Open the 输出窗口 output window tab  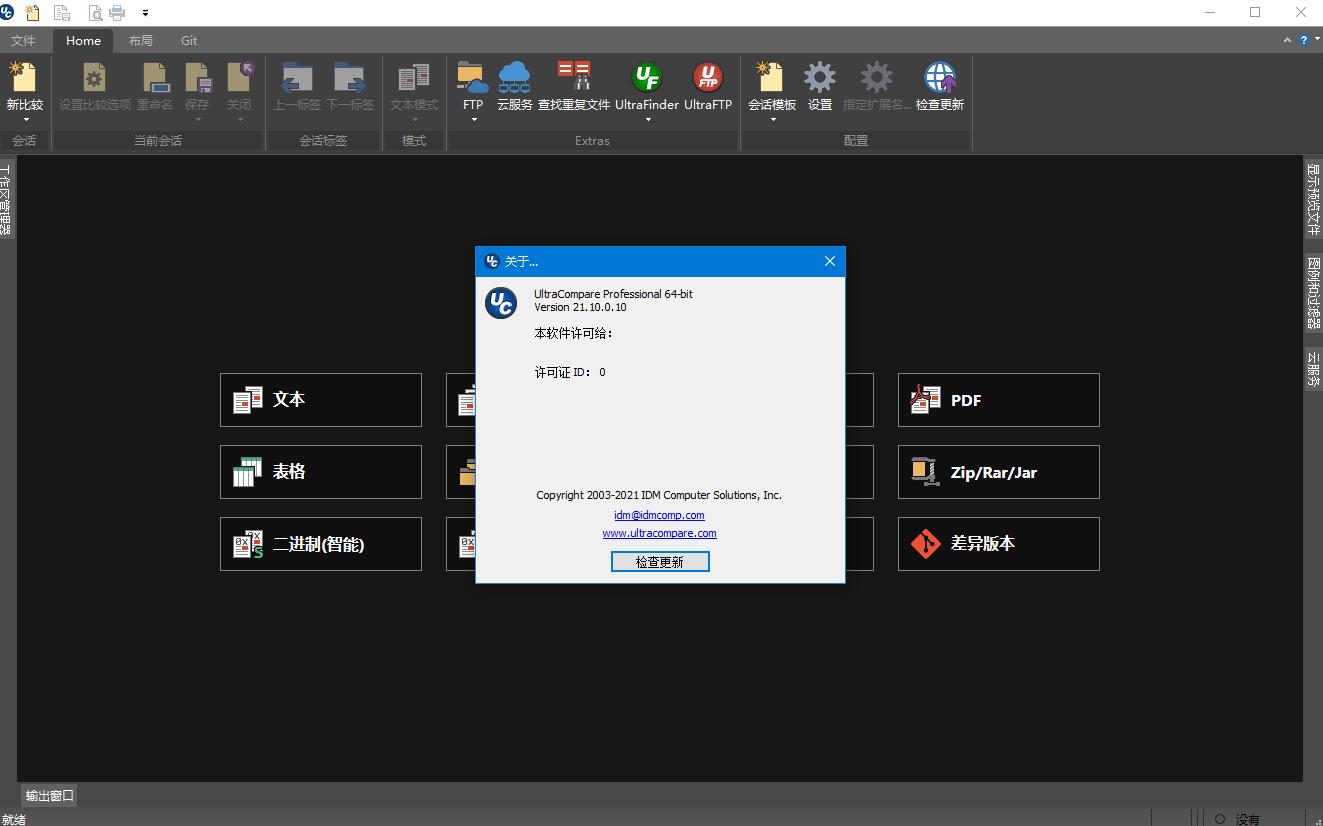pos(50,796)
